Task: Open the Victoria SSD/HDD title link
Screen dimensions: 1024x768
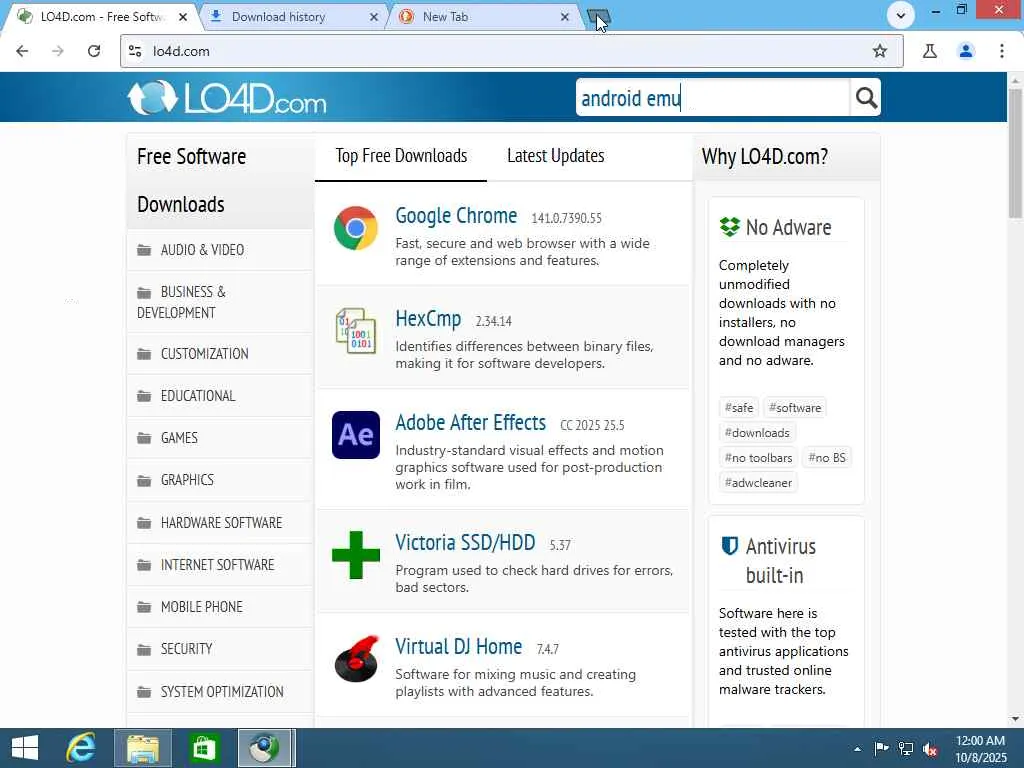Action: tap(465, 542)
